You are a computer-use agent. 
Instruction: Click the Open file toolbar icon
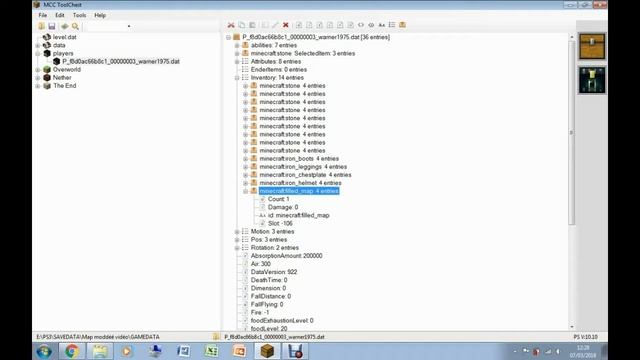coord(41,26)
